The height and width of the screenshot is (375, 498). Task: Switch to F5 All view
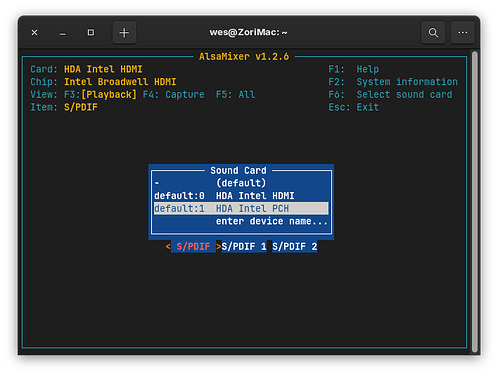pyautogui.click(x=235, y=95)
